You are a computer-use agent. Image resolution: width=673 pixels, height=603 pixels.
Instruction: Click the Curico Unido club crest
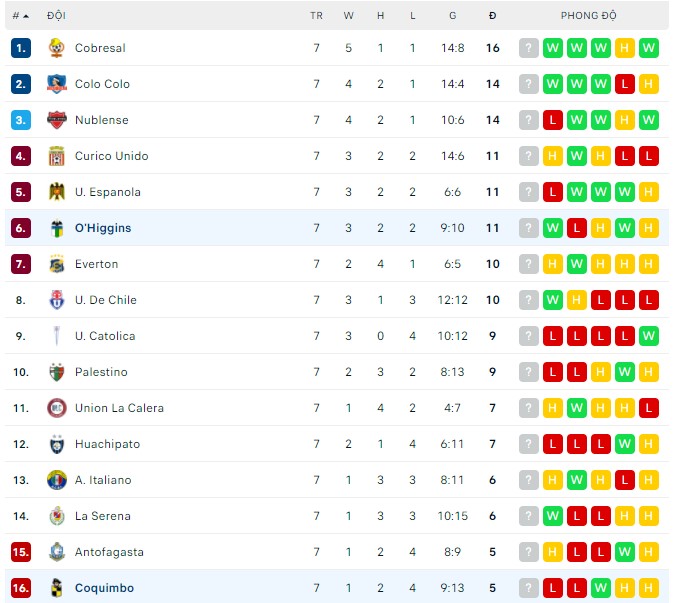(x=56, y=156)
